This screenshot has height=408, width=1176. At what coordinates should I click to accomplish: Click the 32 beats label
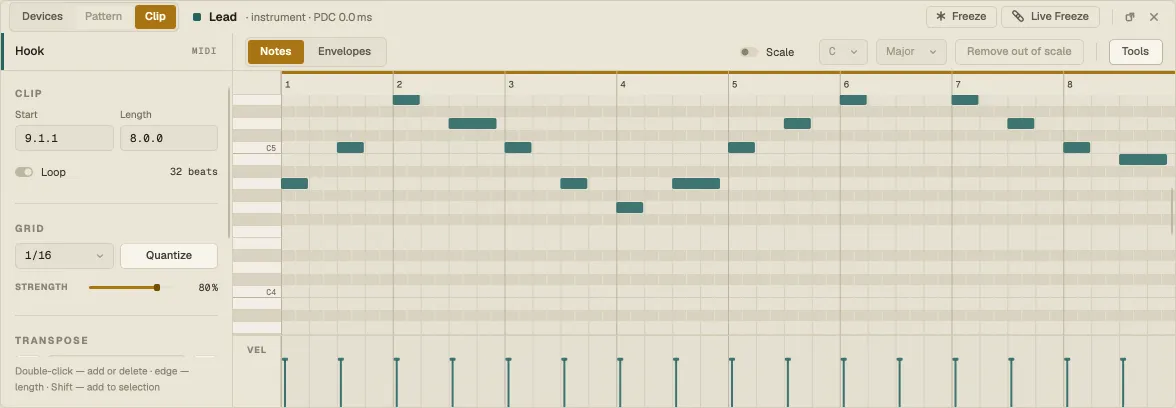194,172
